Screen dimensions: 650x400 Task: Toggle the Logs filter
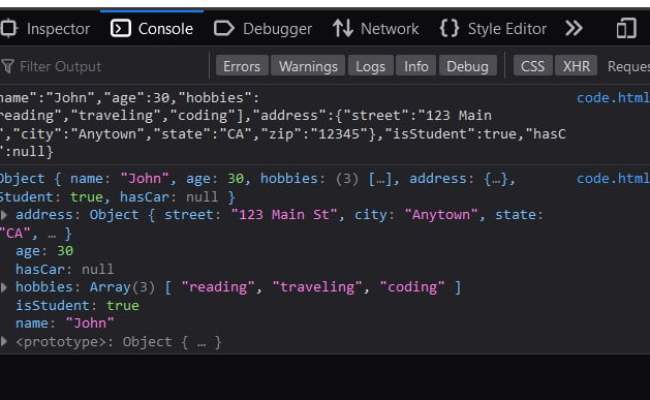tap(371, 66)
